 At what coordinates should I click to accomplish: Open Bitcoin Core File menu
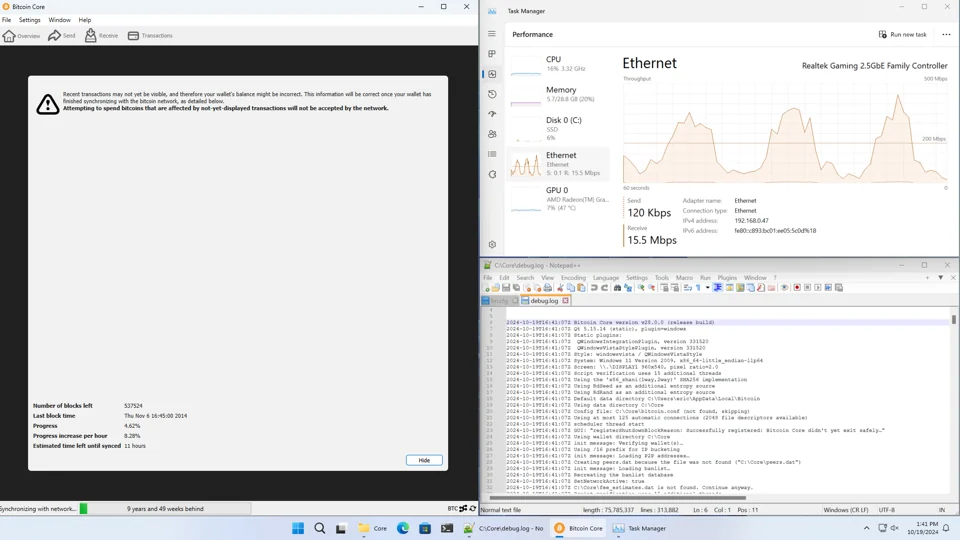click(x=6, y=20)
